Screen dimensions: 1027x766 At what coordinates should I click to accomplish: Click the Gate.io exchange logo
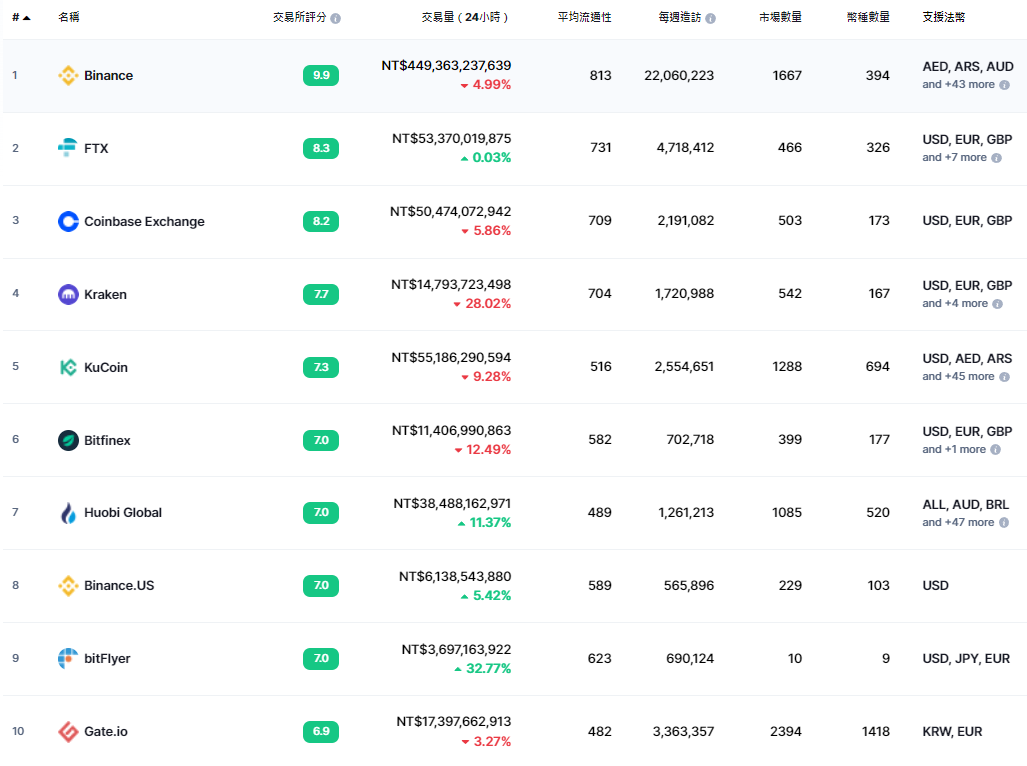[x=68, y=731]
